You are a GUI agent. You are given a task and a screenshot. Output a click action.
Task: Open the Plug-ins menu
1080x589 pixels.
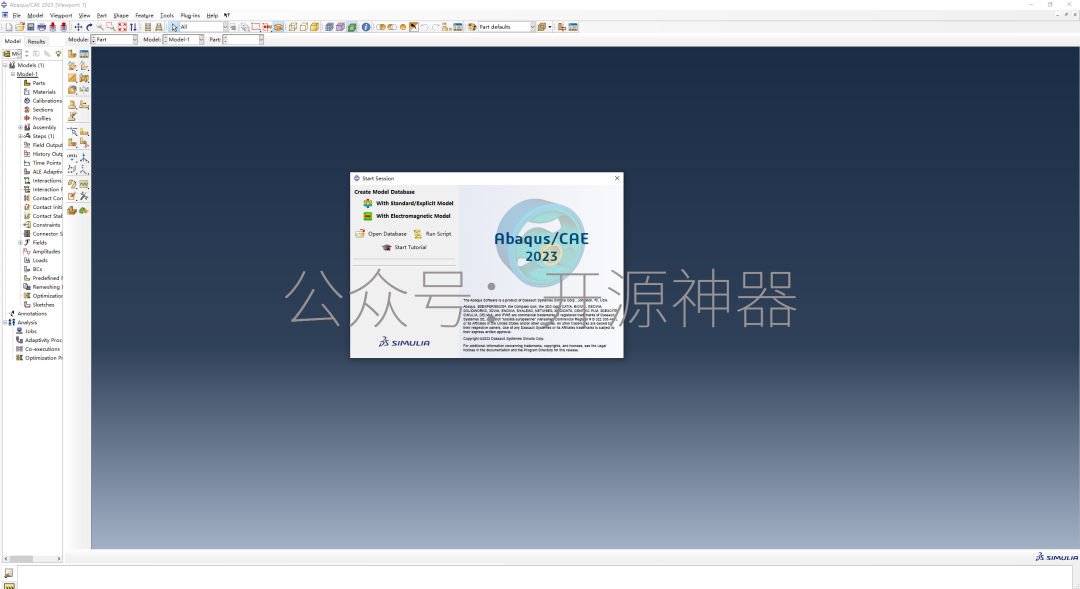[x=189, y=15]
